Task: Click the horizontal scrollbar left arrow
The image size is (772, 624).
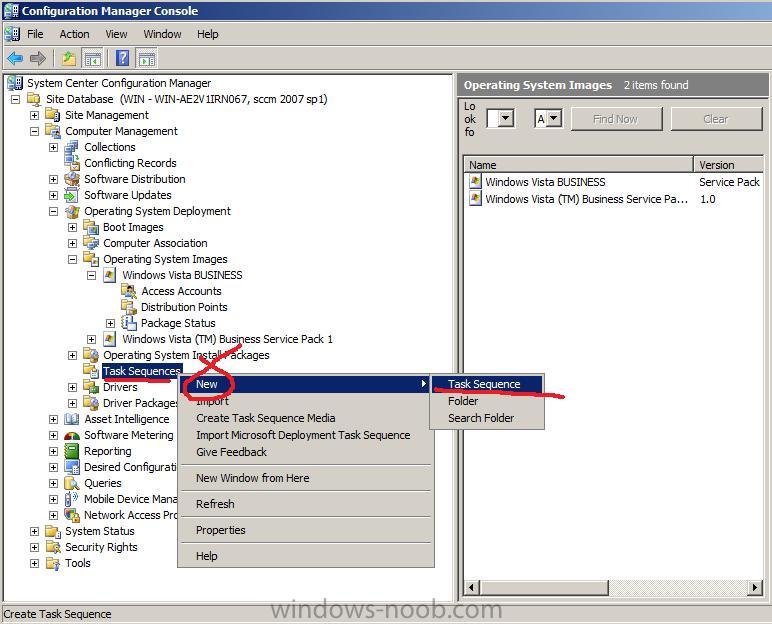Action: point(472,587)
